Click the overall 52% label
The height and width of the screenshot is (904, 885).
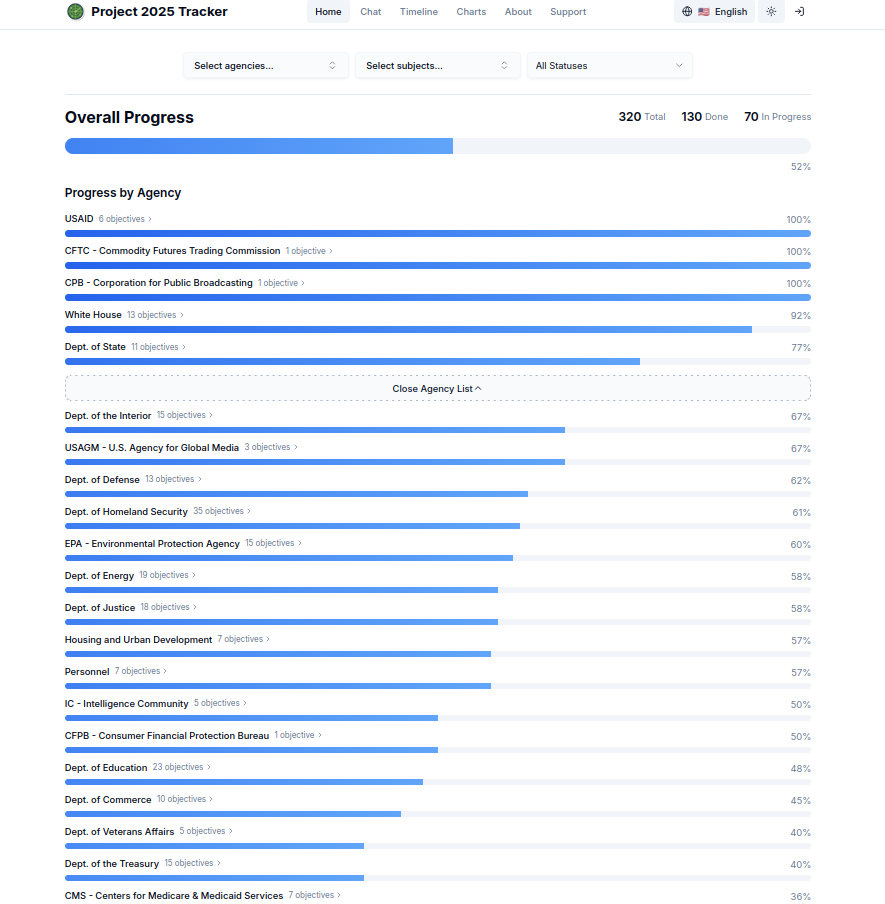pyautogui.click(x=801, y=167)
